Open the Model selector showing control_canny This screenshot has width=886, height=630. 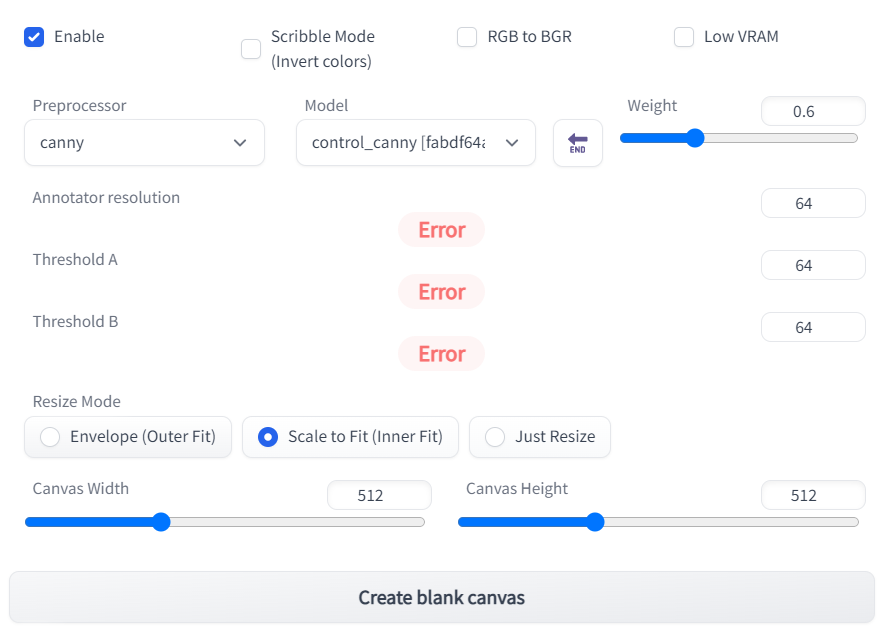[x=415, y=143]
